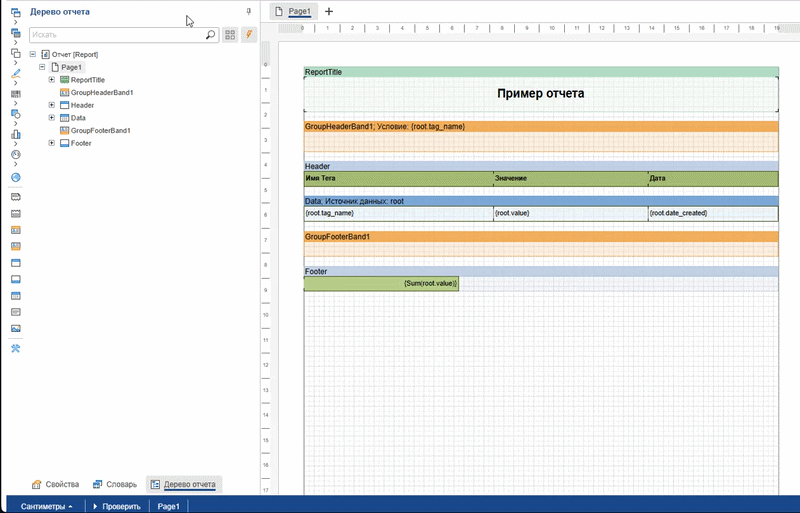
Task: Select the chart component icon in sidebar
Action: coord(15,134)
